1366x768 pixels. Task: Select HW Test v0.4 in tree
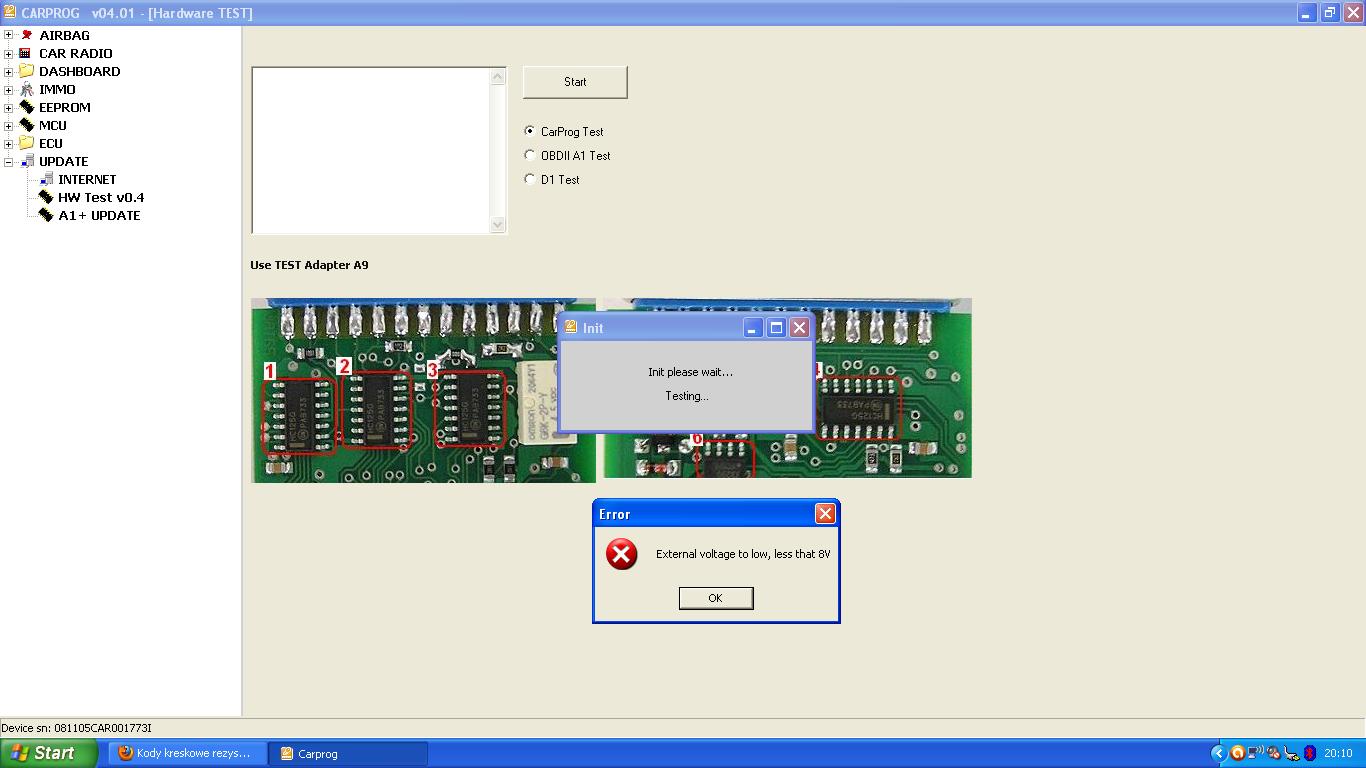pos(101,197)
